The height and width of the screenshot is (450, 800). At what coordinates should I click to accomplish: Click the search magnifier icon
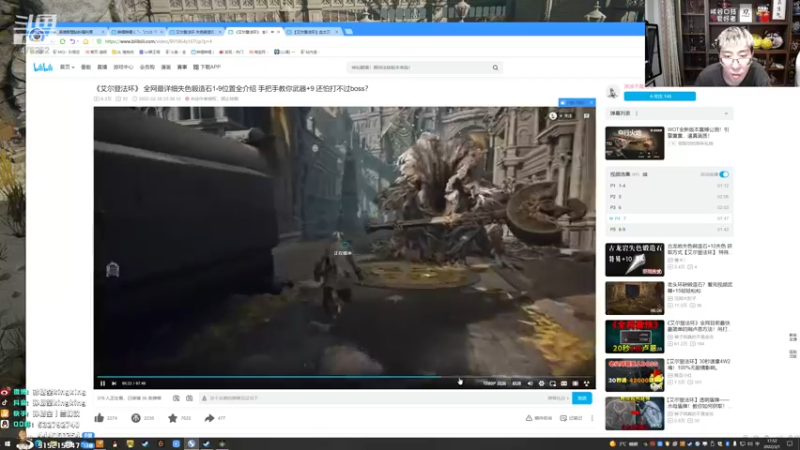495,67
